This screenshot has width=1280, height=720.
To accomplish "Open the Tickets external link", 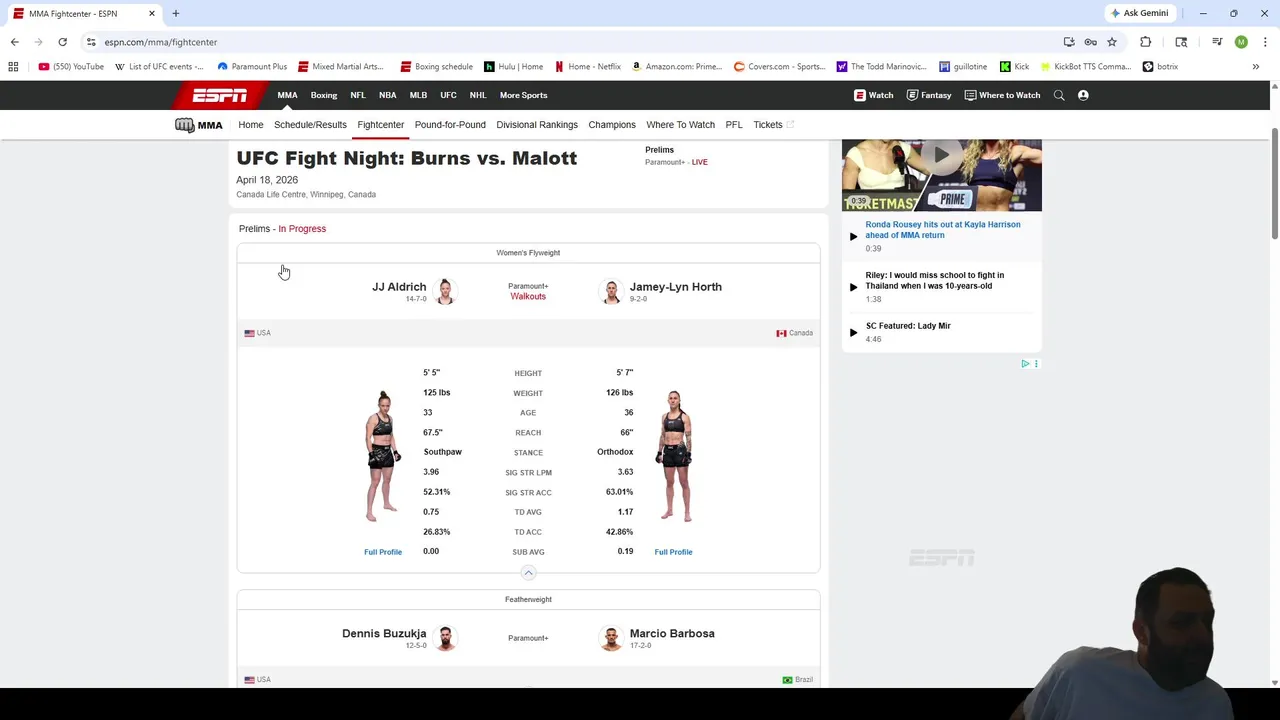I will click(773, 125).
